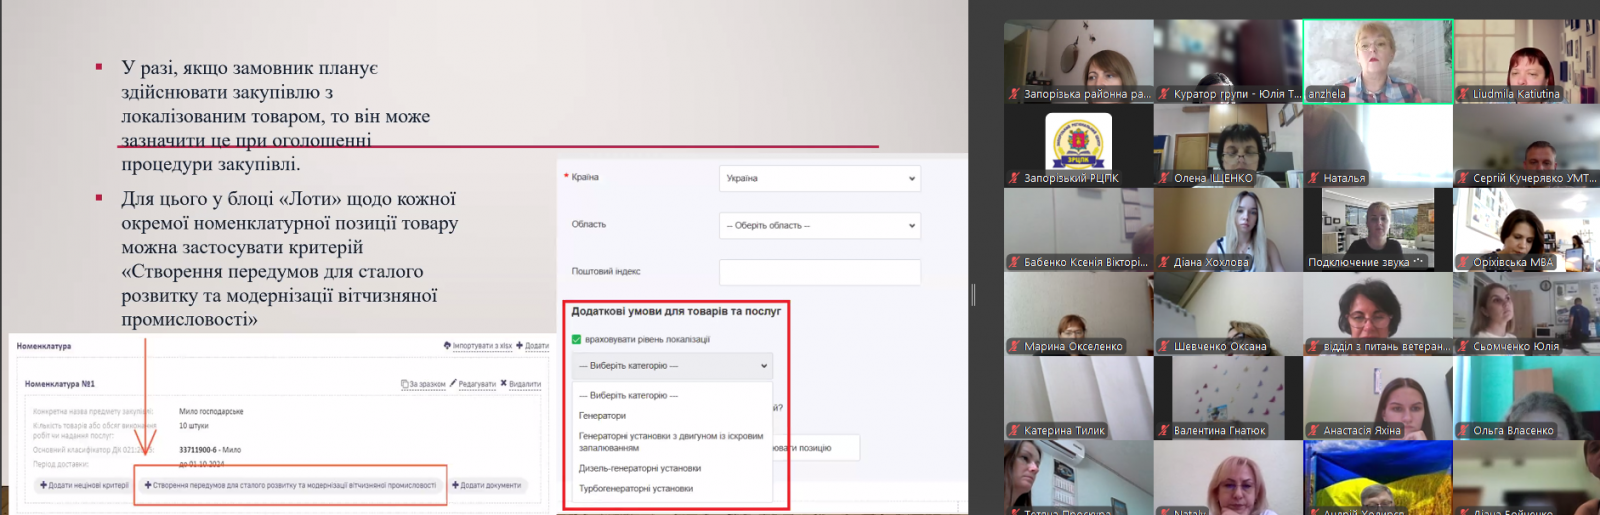Click muted microphone icon on Liudmila Katiutina
Image resolution: width=1600 pixels, height=515 pixels.
[1463, 95]
